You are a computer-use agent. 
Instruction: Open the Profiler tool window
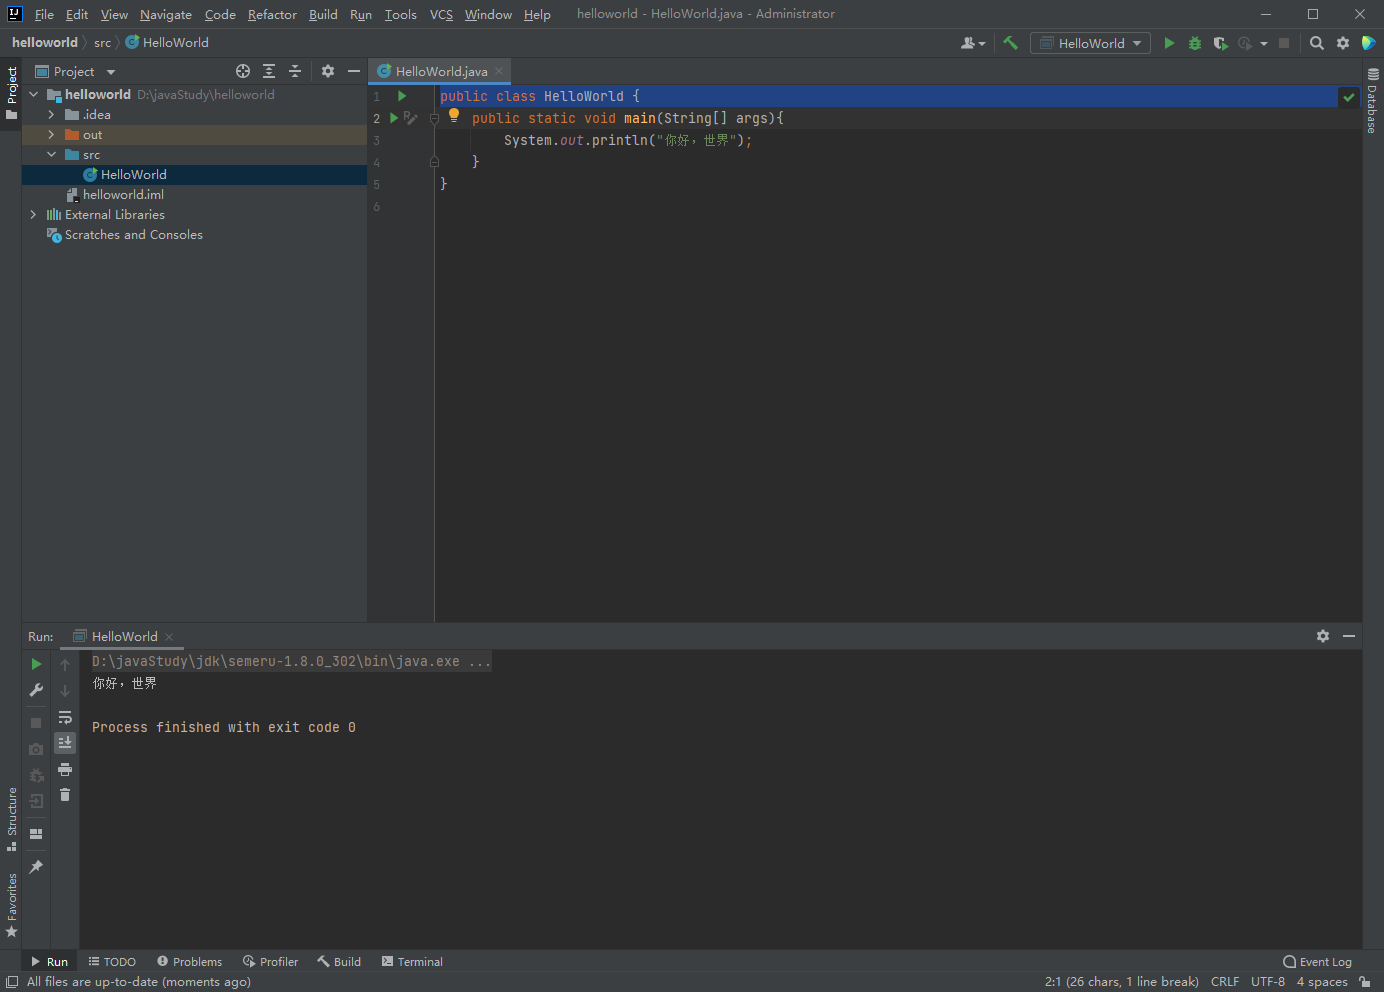coord(270,962)
